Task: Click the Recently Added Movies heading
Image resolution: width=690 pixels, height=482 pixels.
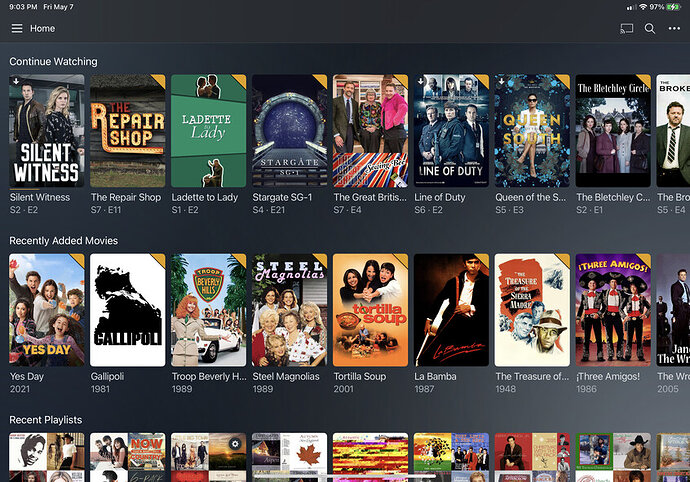Action: (x=63, y=241)
